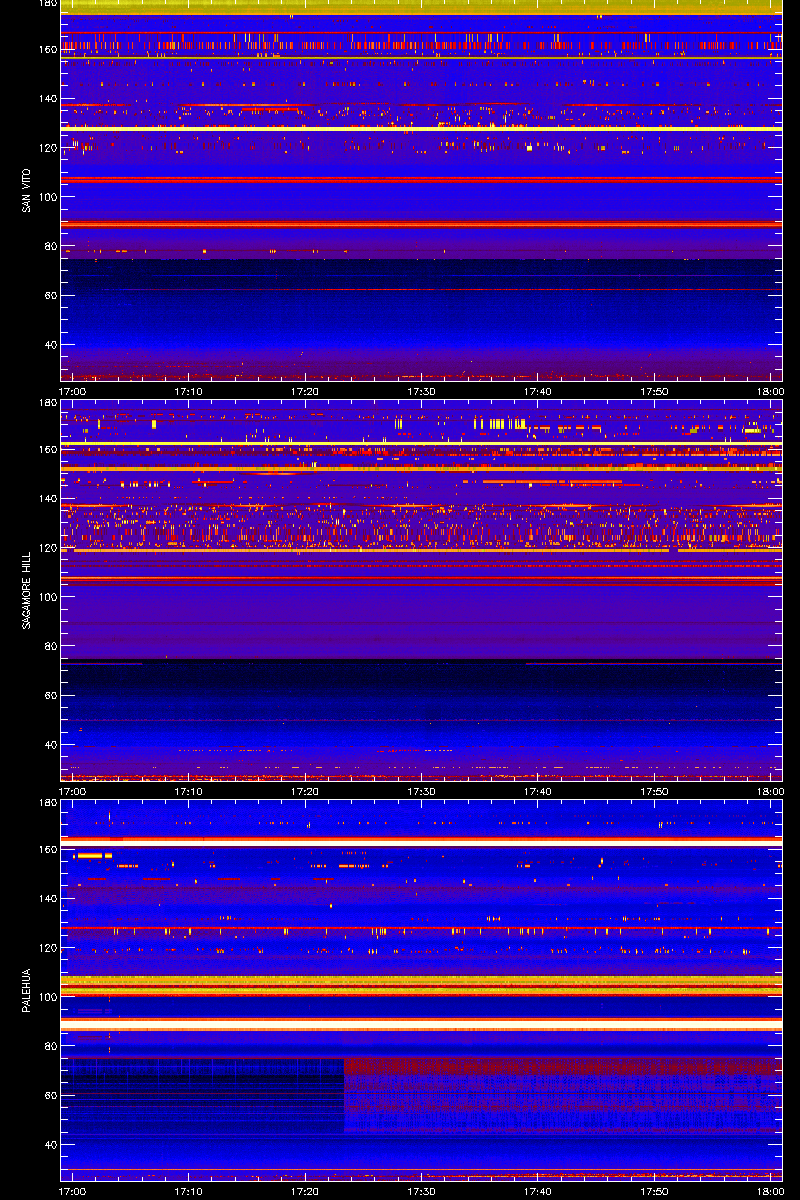
Task: Select the 180 tick on Sagamore Hill axis
Action: [47, 403]
